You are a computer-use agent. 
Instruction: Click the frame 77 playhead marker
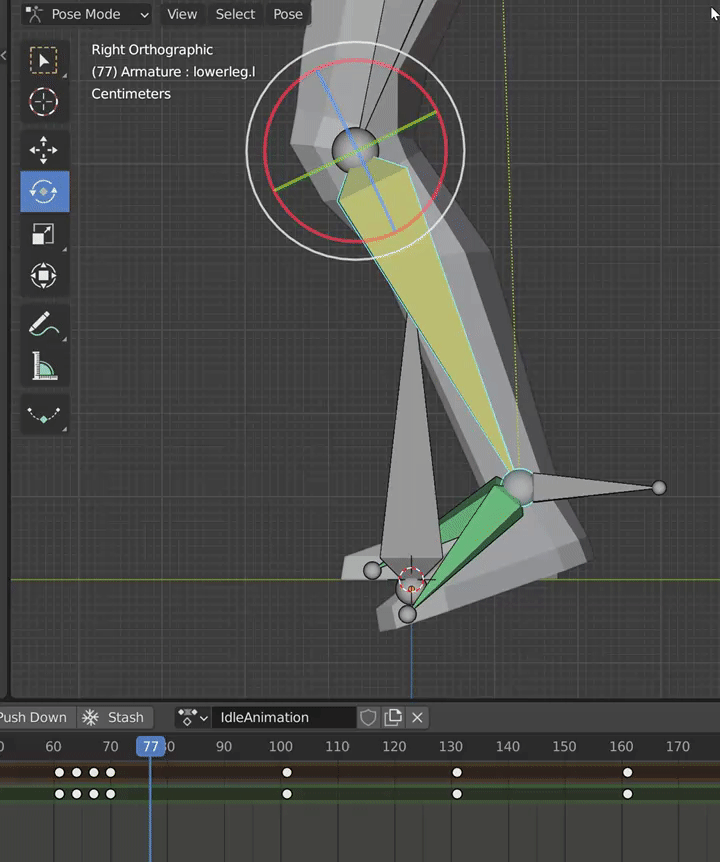click(x=150, y=746)
